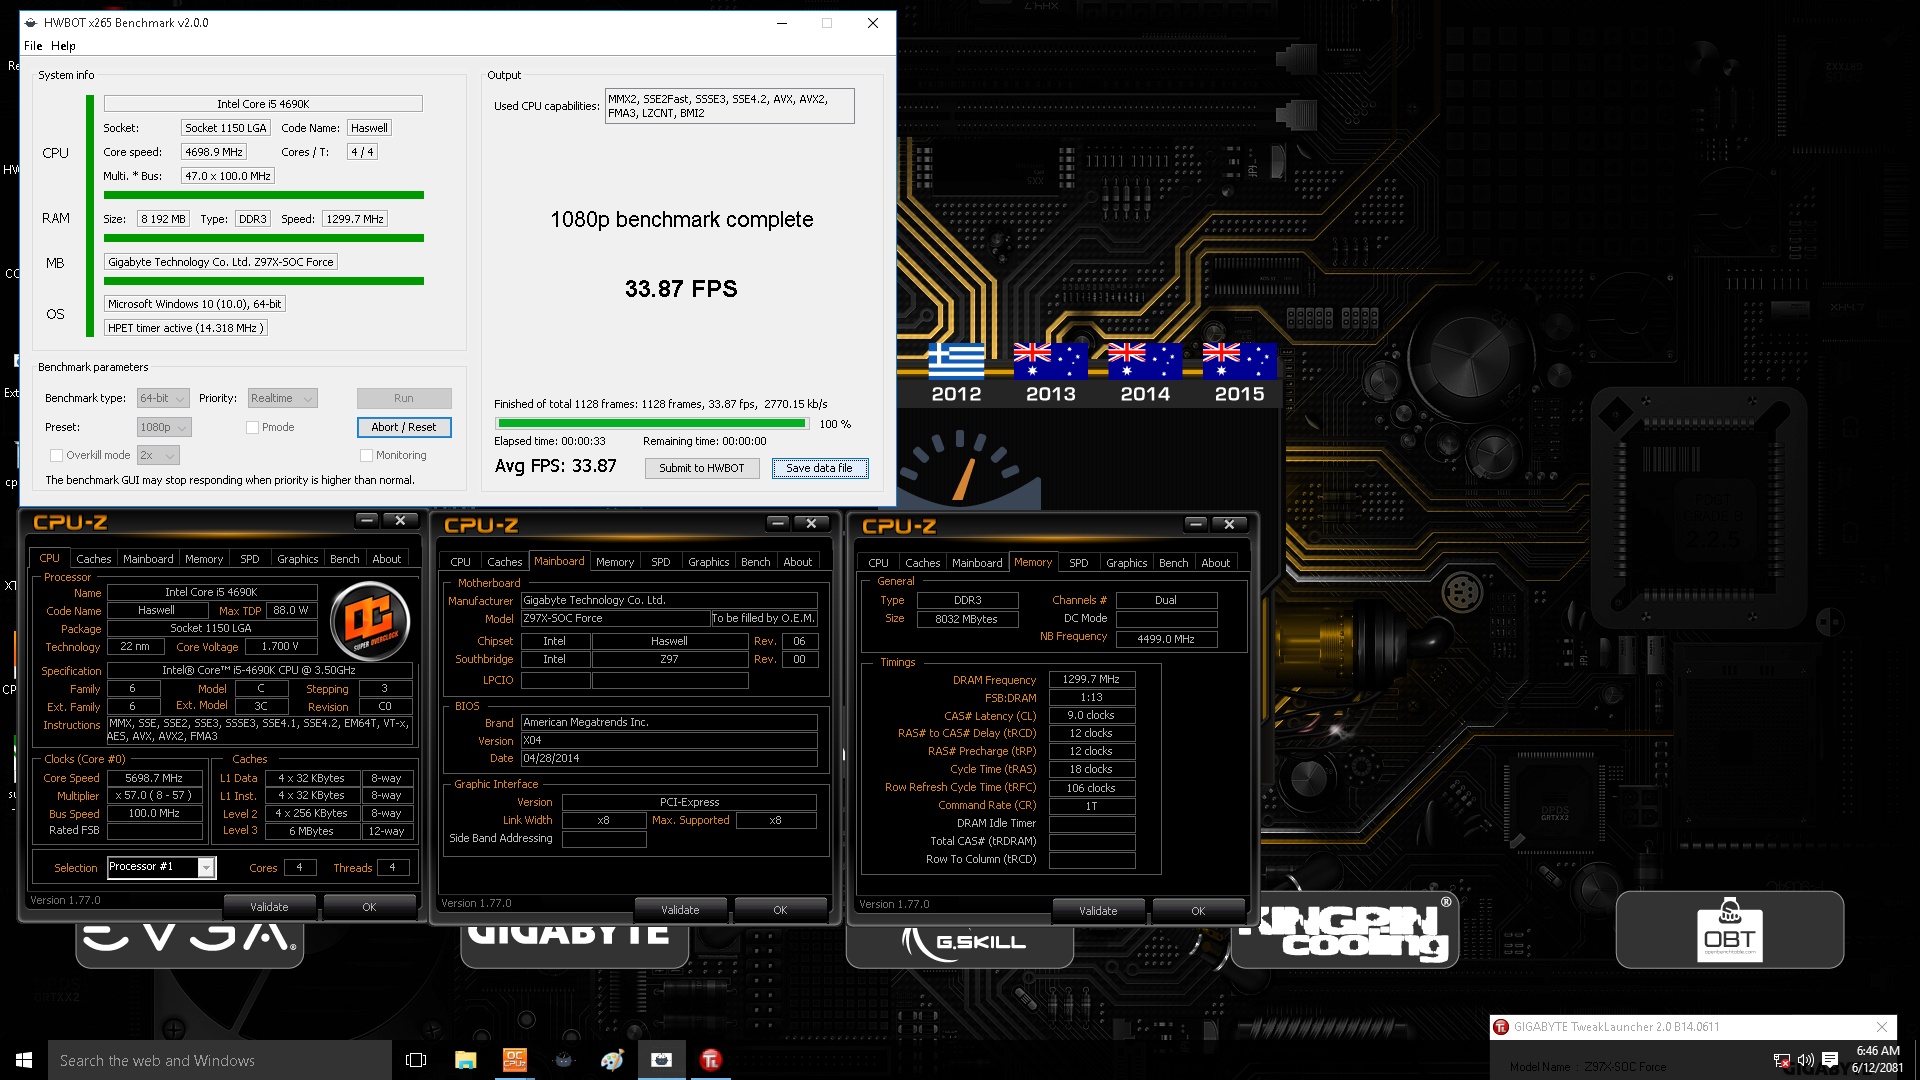1920x1080 pixels.
Task: Open the Windows Start menu
Action: tap(24, 1060)
